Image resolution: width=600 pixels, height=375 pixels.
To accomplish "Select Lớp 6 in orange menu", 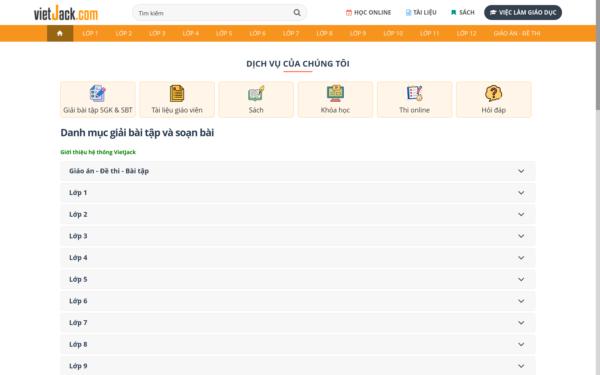I will click(x=258, y=33).
